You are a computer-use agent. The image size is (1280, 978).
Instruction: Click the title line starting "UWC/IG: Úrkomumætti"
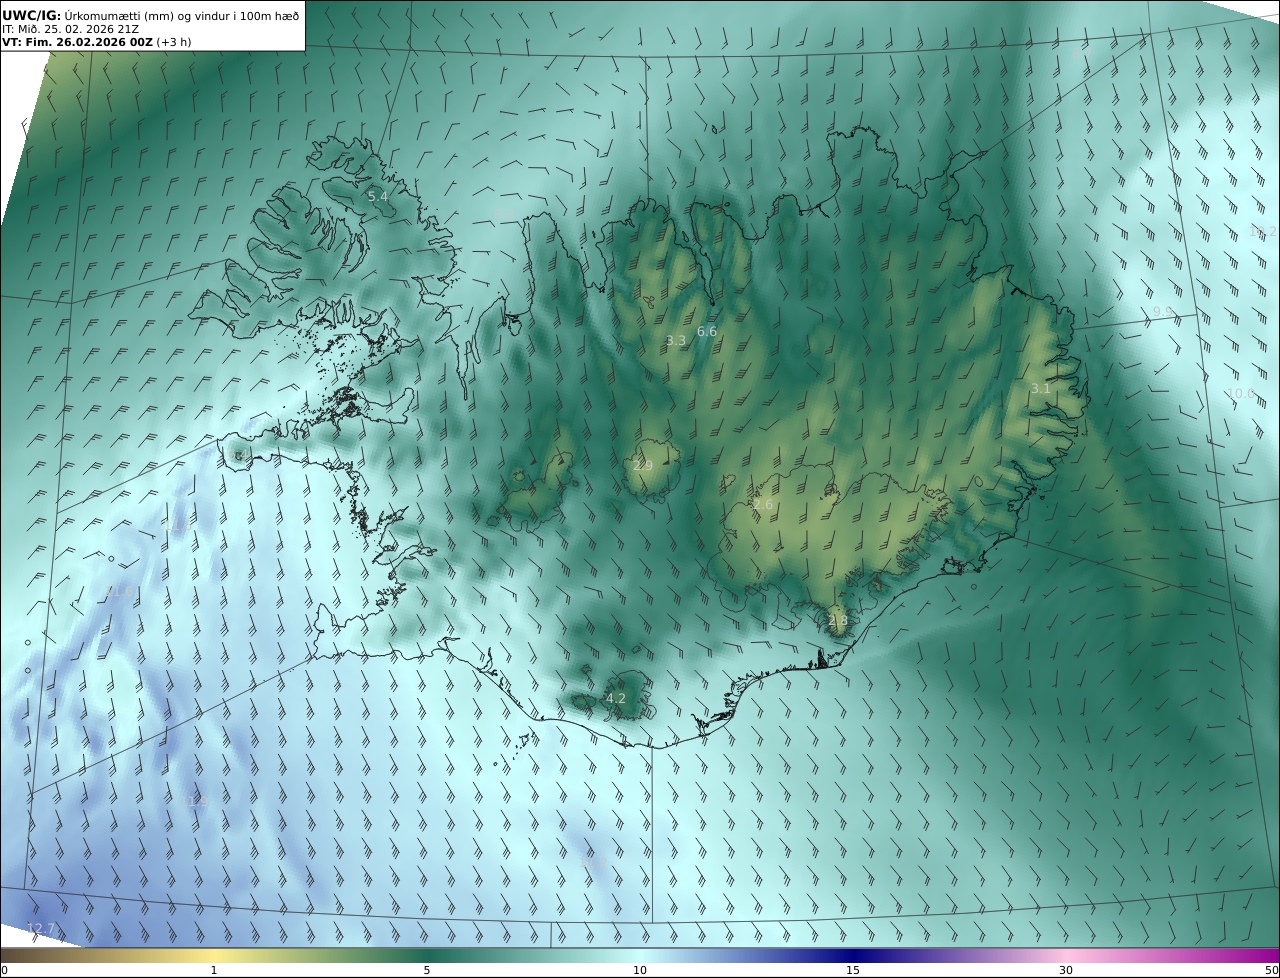pyautogui.click(x=151, y=15)
